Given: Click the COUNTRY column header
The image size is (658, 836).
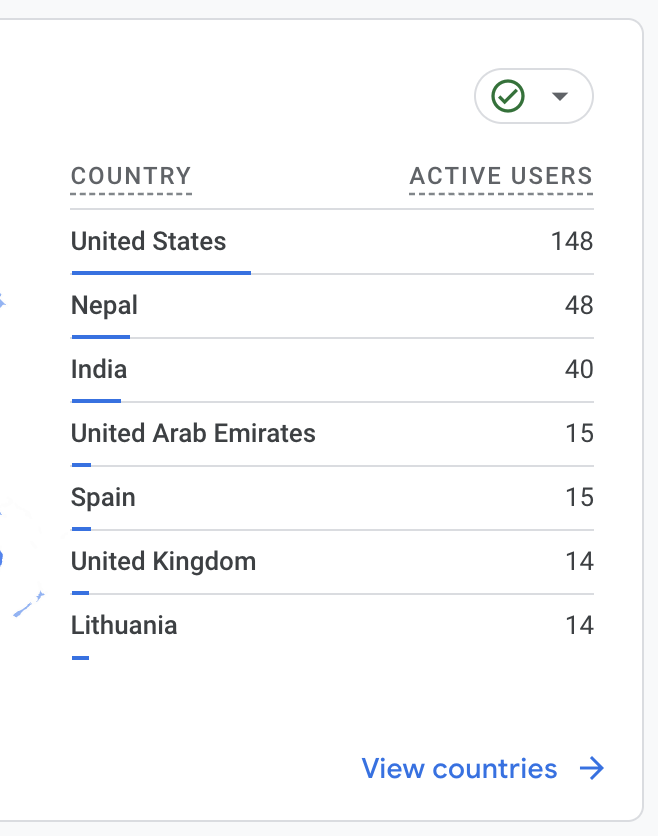Looking at the screenshot, I should [131, 177].
